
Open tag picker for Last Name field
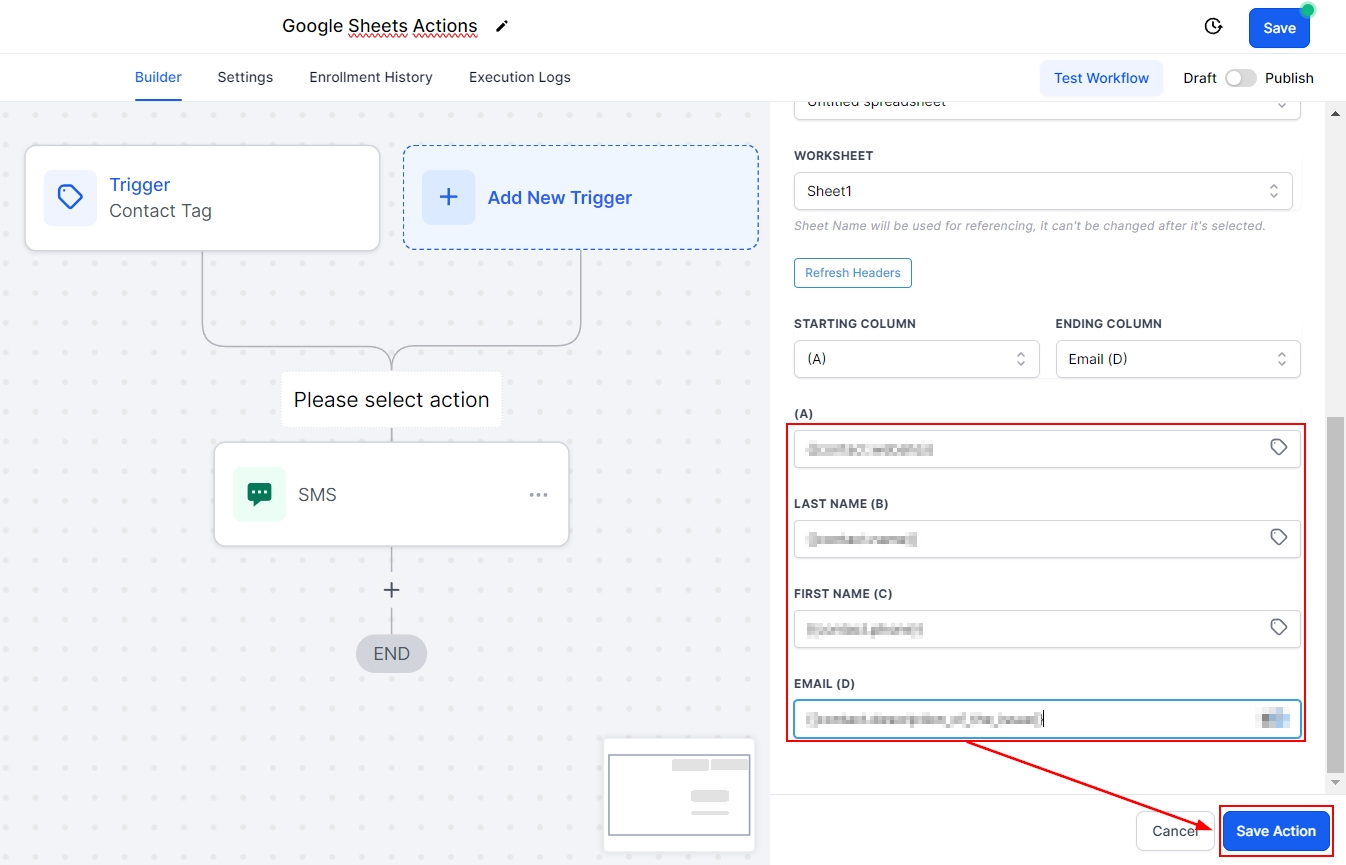point(1278,538)
